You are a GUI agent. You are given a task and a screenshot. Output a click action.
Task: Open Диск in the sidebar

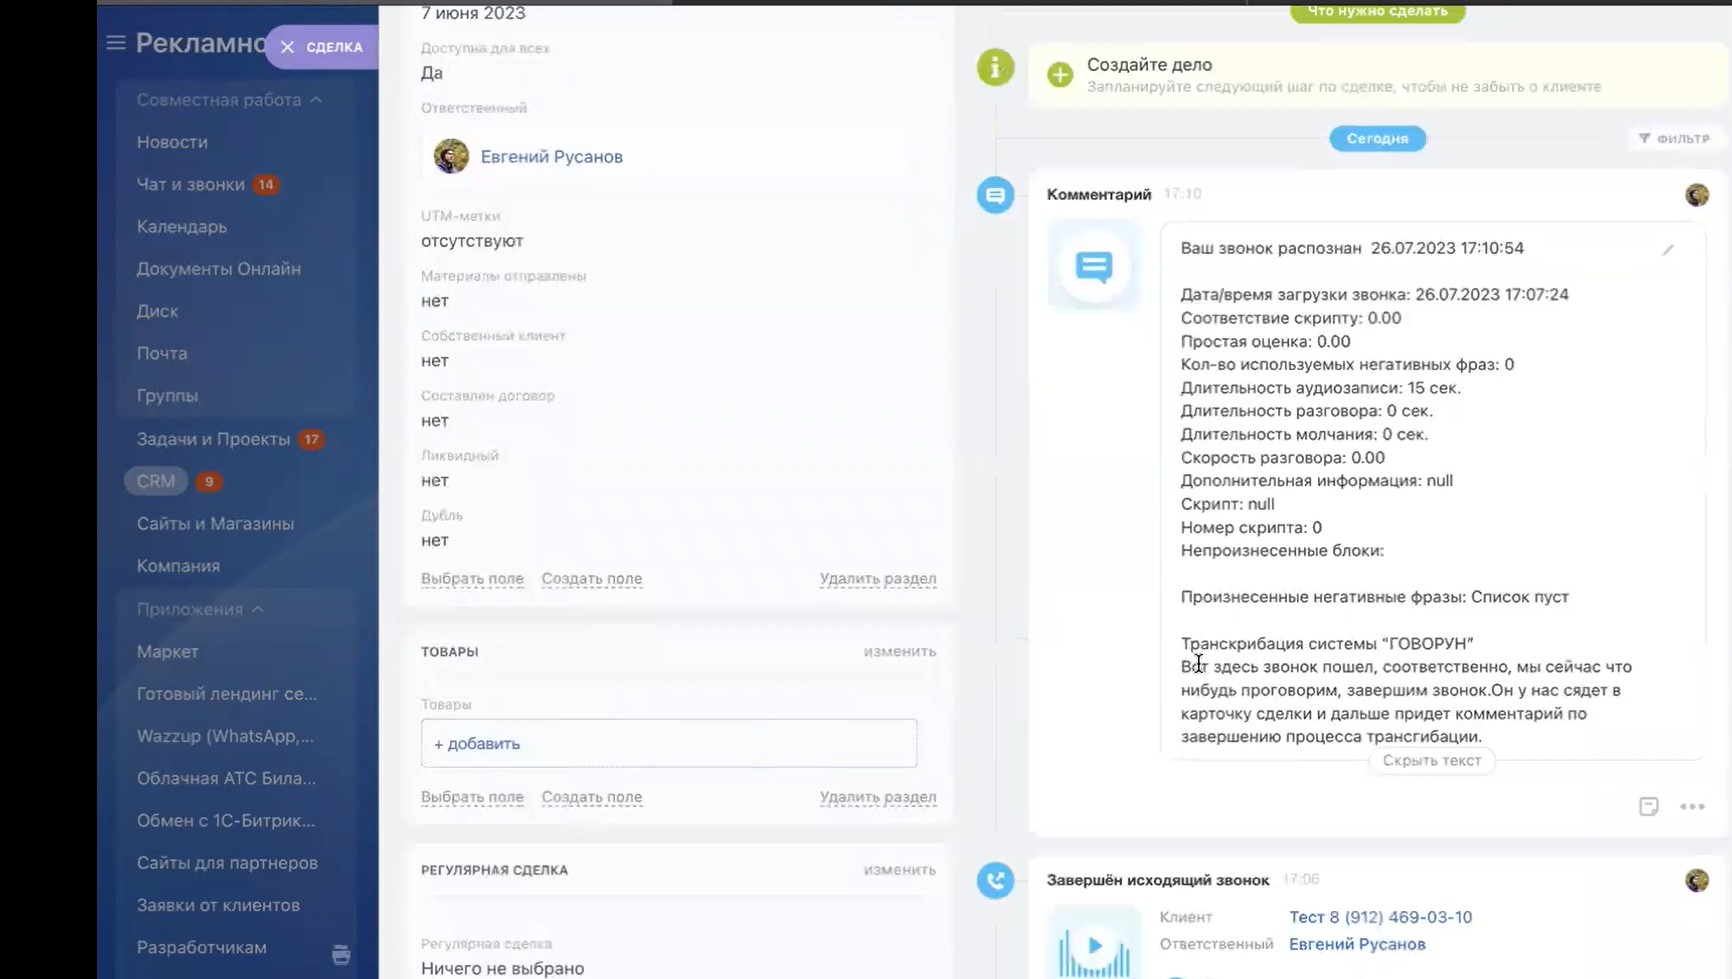coord(157,311)
